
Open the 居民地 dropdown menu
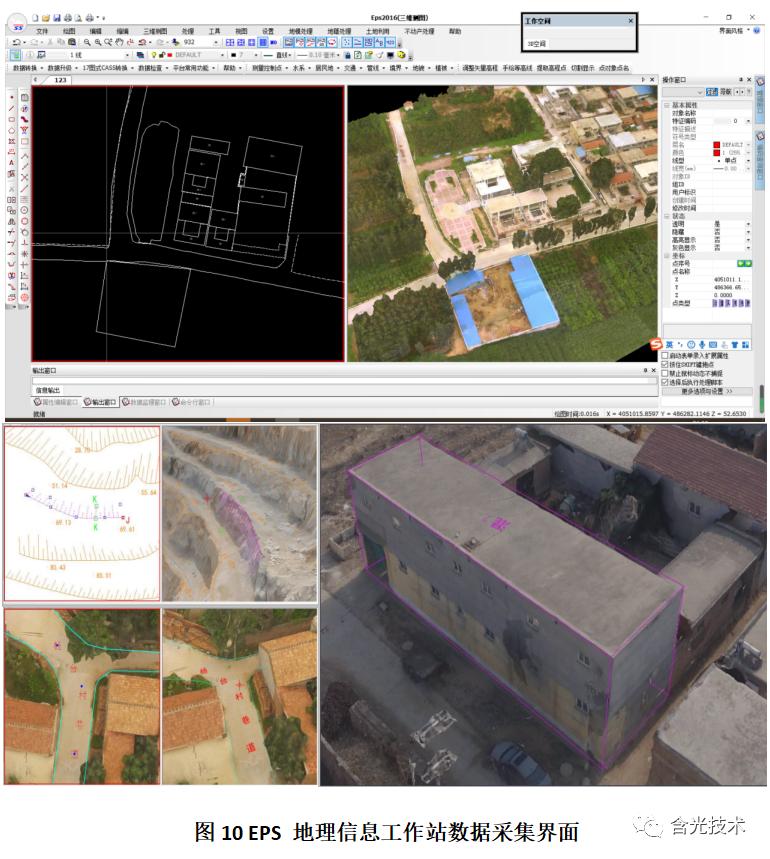pos(325,68)
